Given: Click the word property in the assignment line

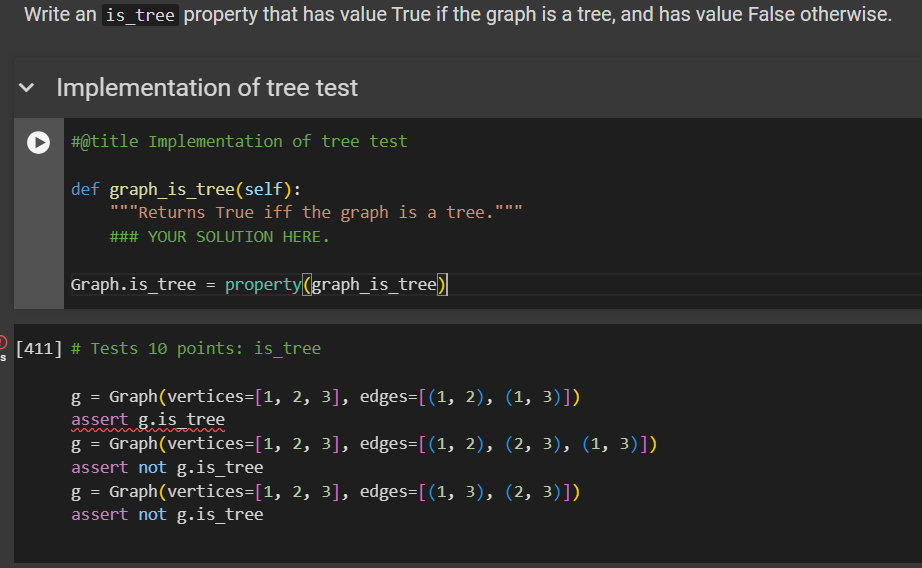Looking at the screenshot, I should pyautogui.click(x=262, y=285).
